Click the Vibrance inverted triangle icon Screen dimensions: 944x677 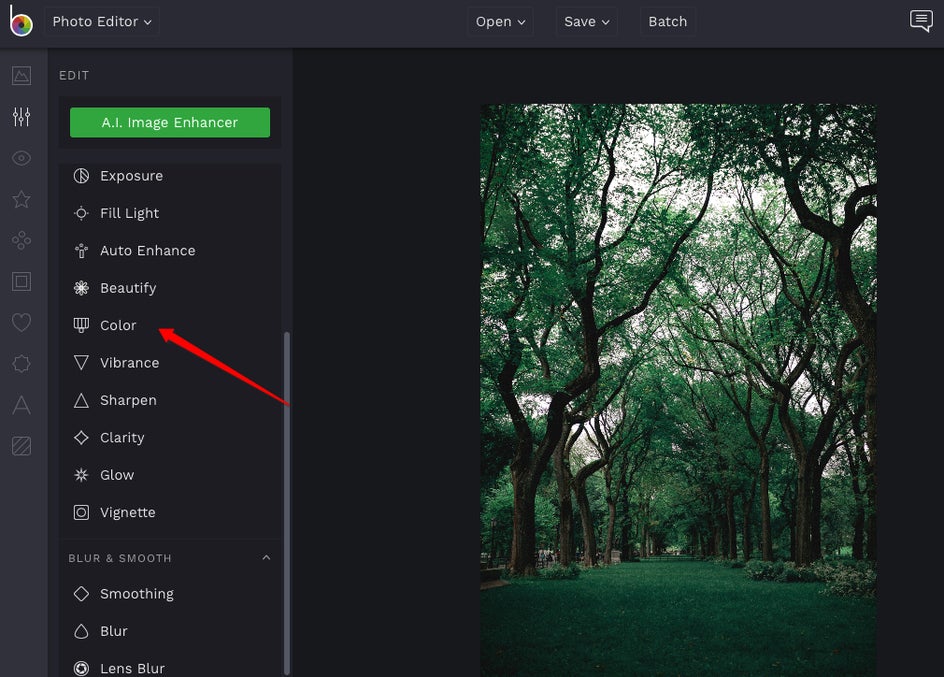click(x=81, y=362)
